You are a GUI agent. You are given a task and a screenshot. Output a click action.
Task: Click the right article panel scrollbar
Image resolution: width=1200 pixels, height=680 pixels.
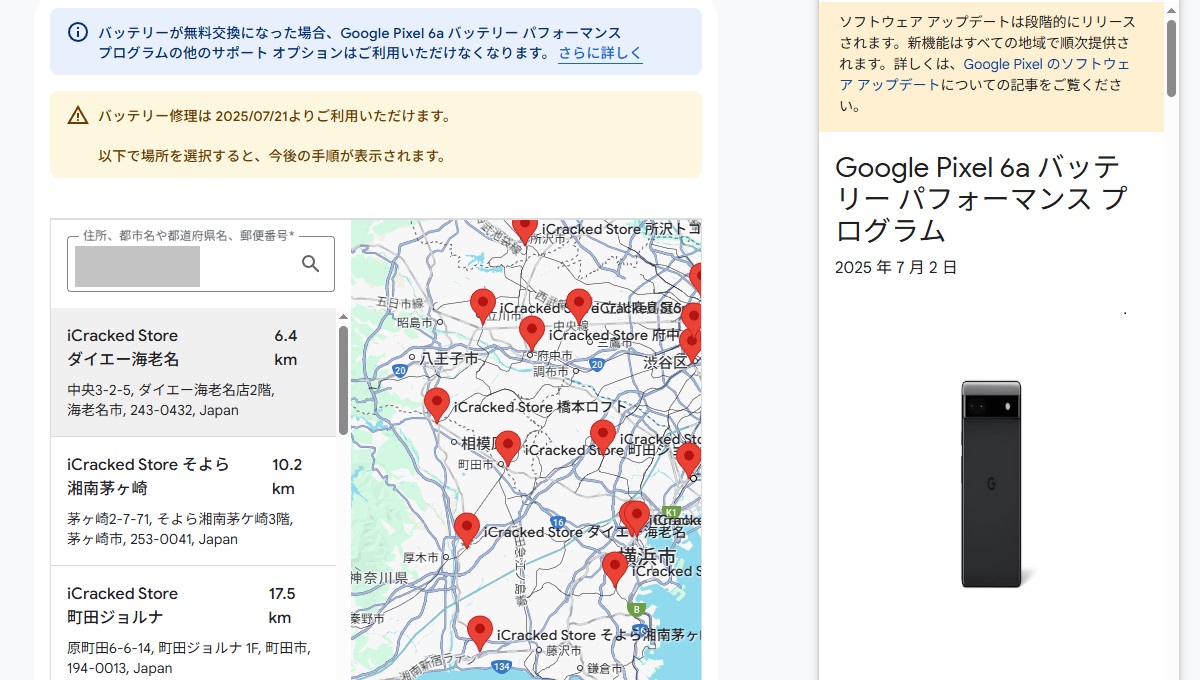[1171, 58]
